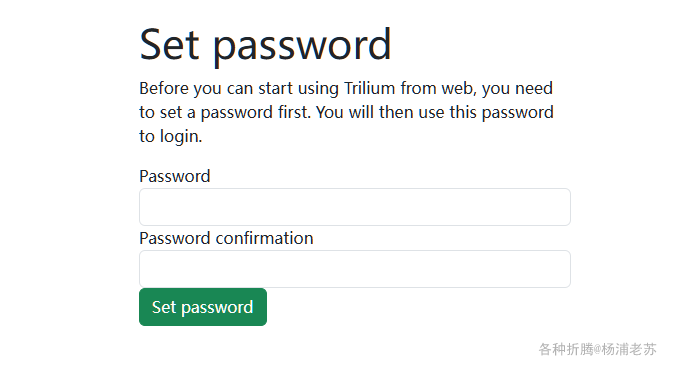
Task: Click the word "Trilium" in the description
Action: pyautogui.click(x=370, y=88)
